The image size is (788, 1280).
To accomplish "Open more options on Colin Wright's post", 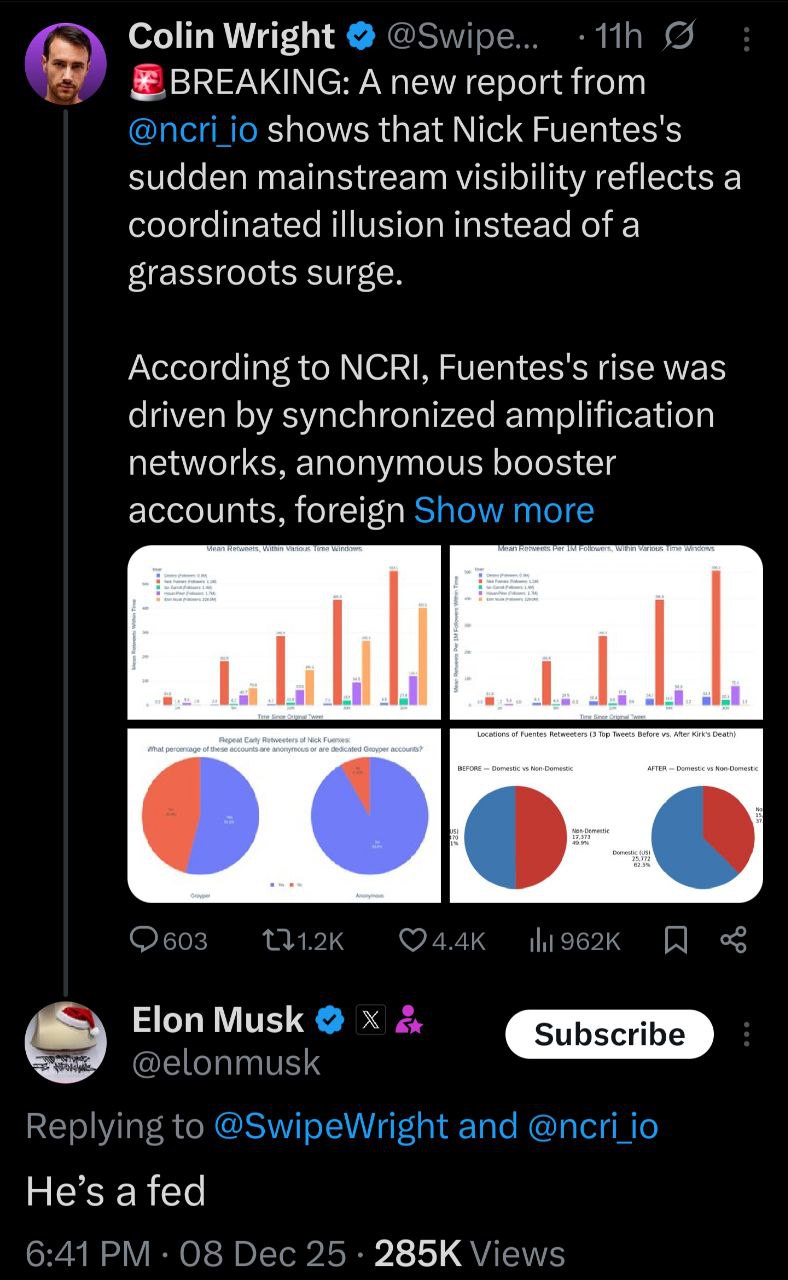I will pos(745,38).
